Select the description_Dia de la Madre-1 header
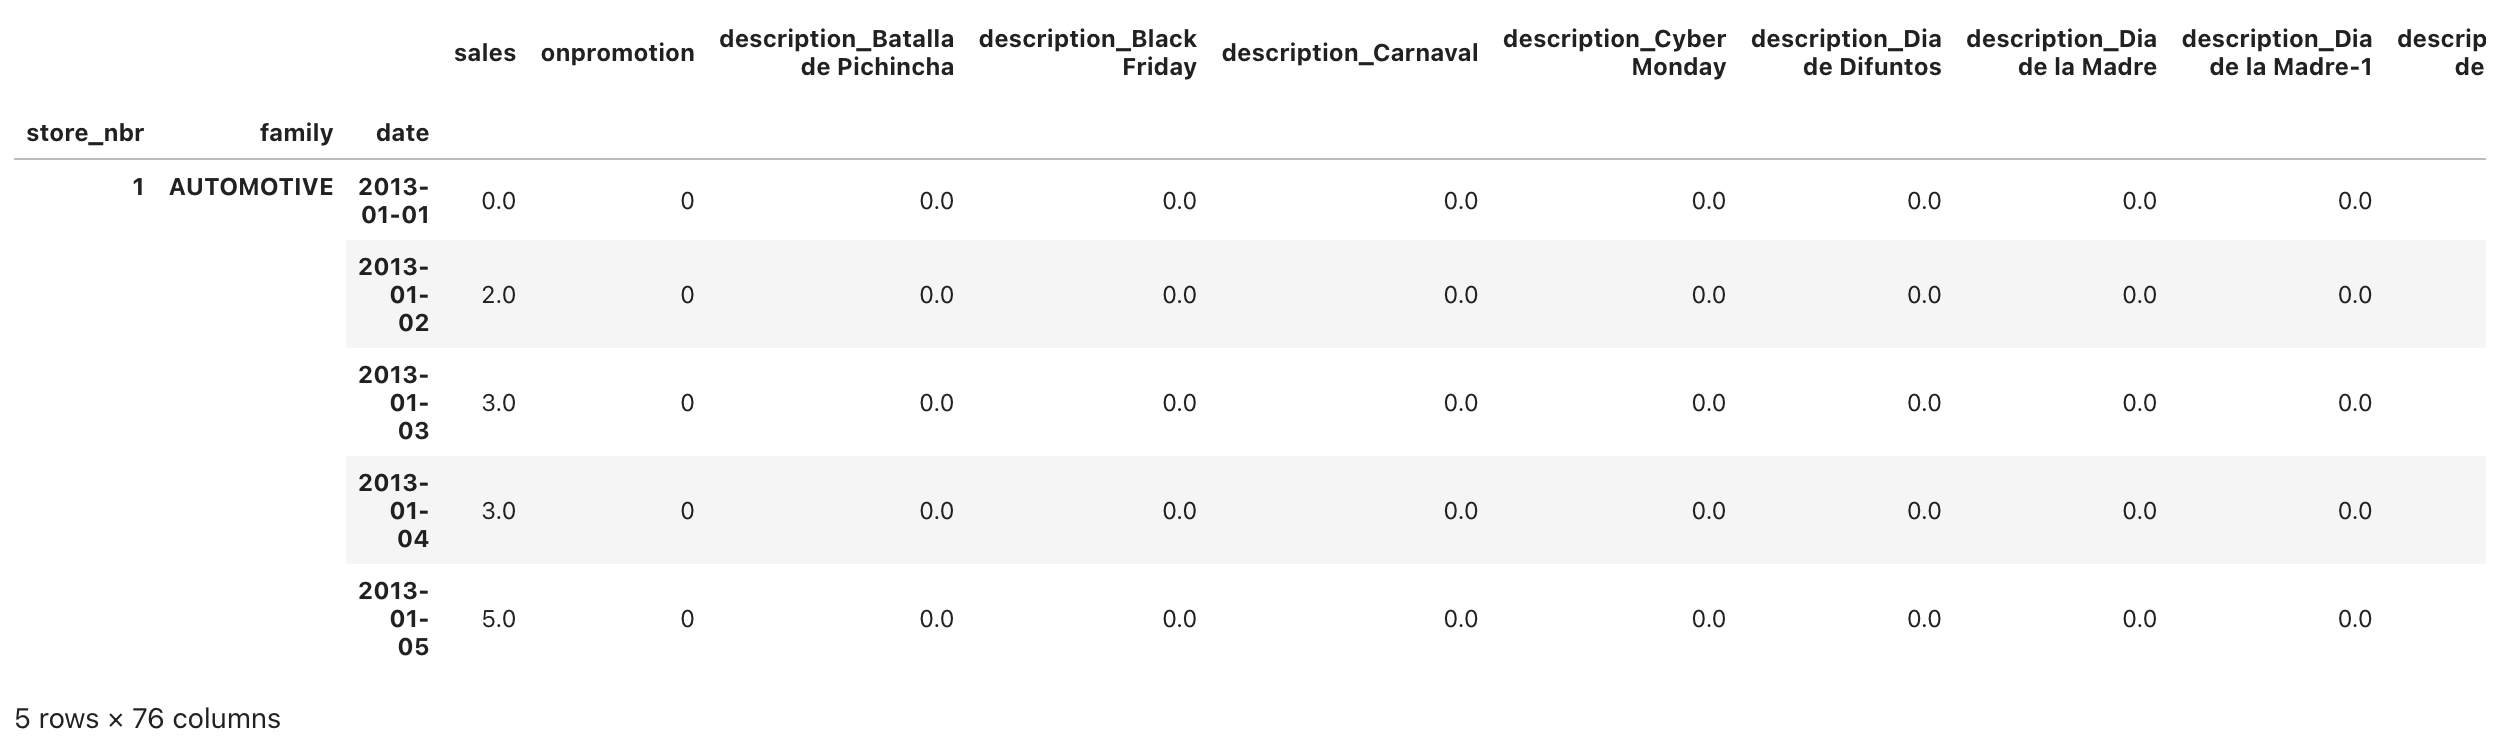 [2276, 53]
